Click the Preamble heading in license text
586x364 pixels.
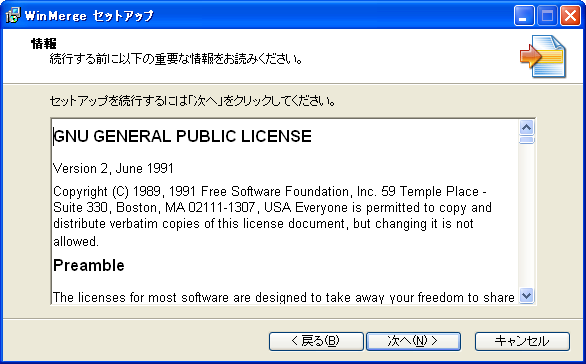click(89, 265)
